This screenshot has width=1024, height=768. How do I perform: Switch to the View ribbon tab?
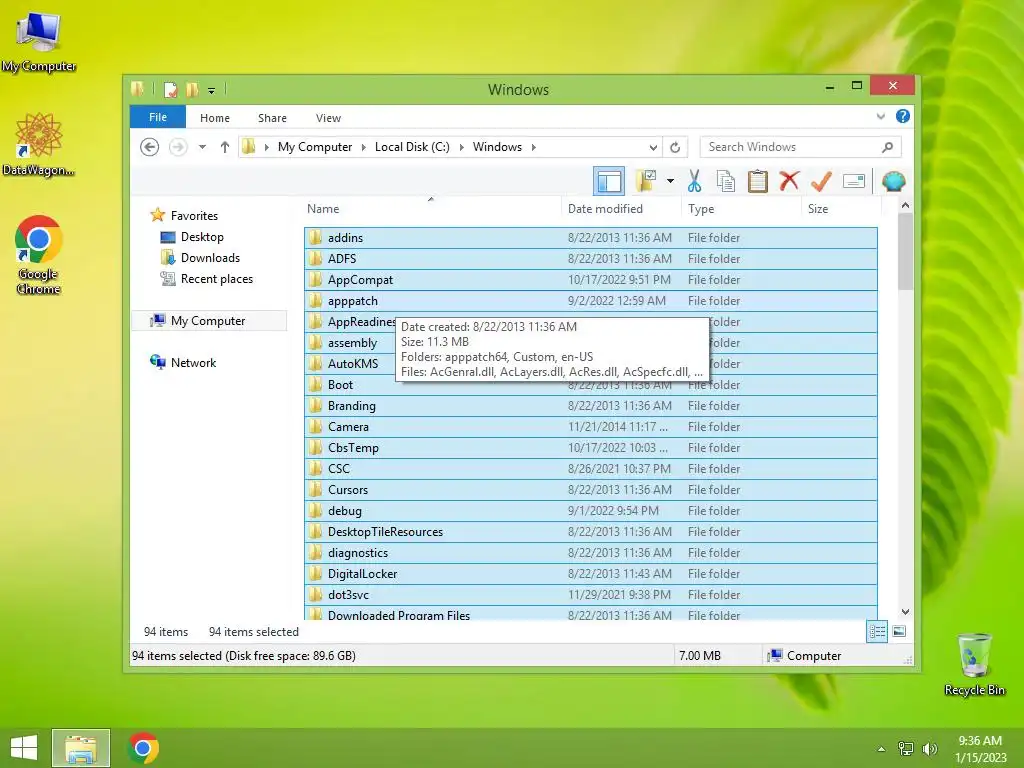coord(328,118)
